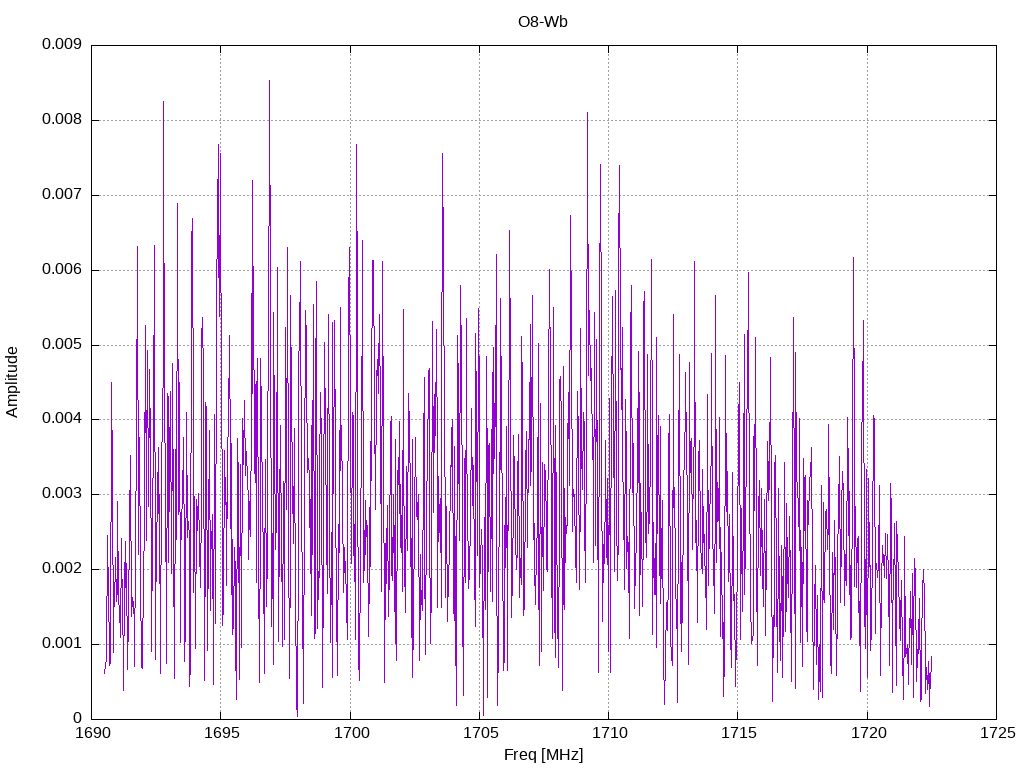
Task: Select the y-axis value 0.001
Action: click(x=62, y=643)
